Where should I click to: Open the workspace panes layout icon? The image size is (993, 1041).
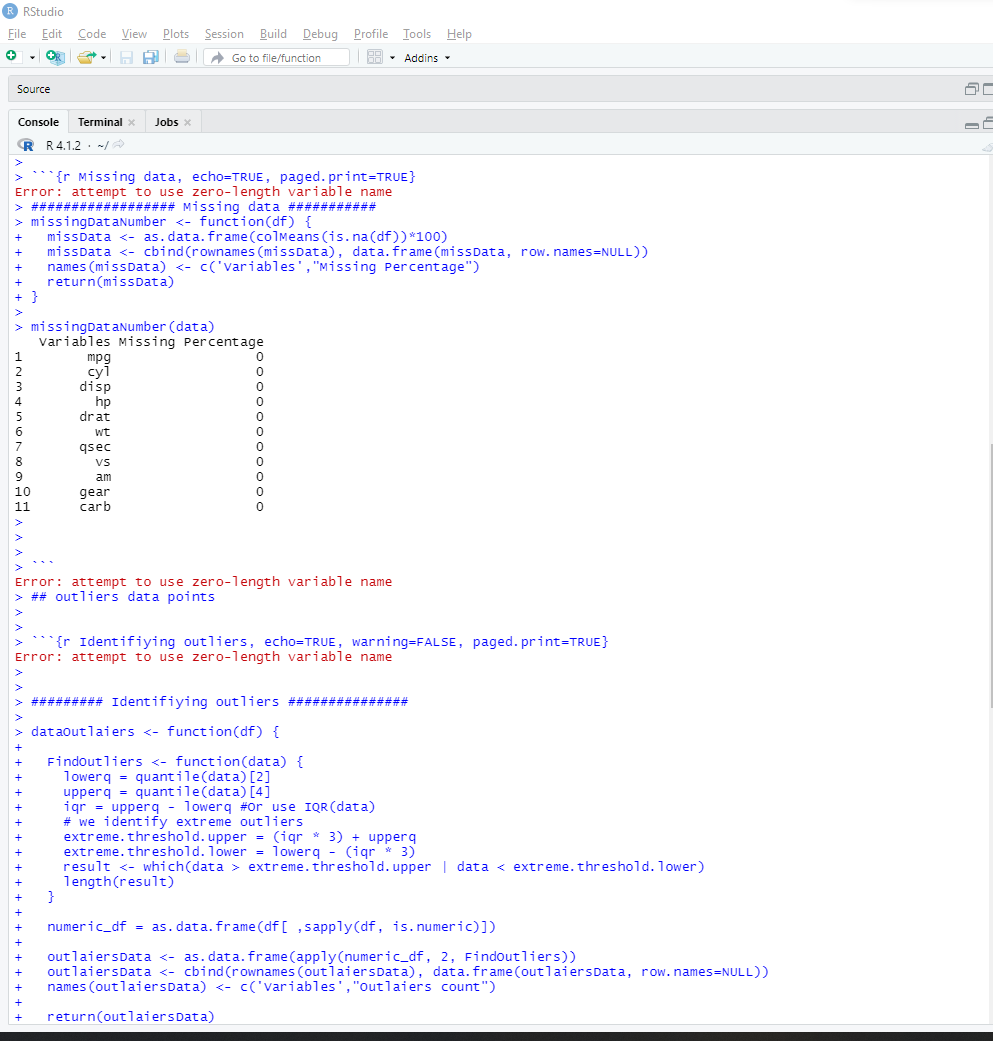[x=376, y=57]
